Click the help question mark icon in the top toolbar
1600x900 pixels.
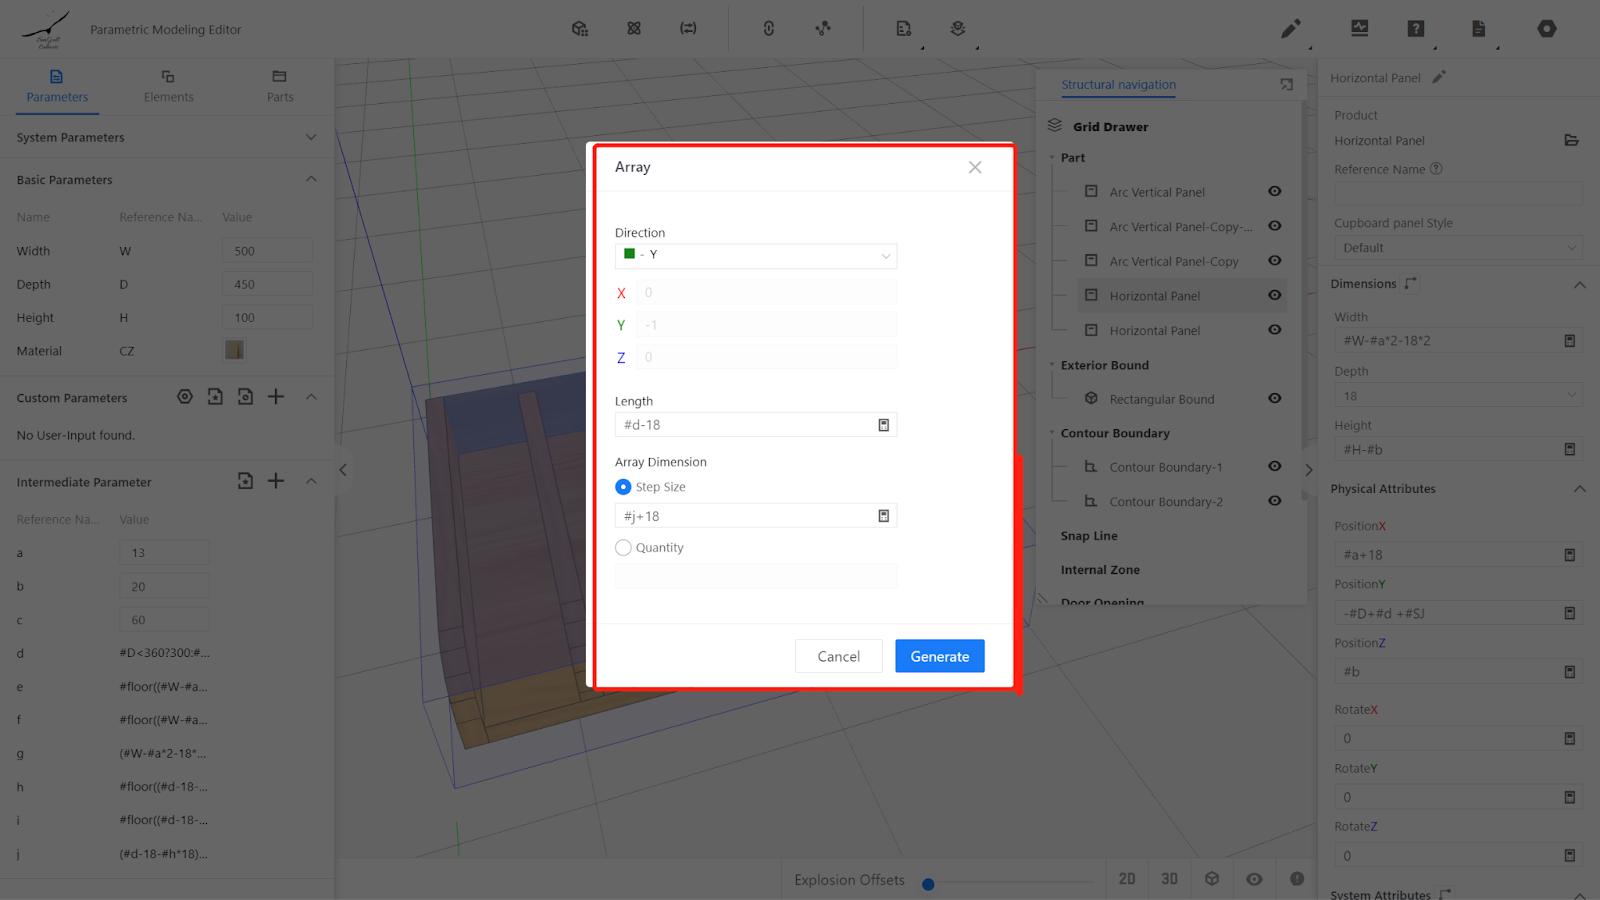point(1415,29)
